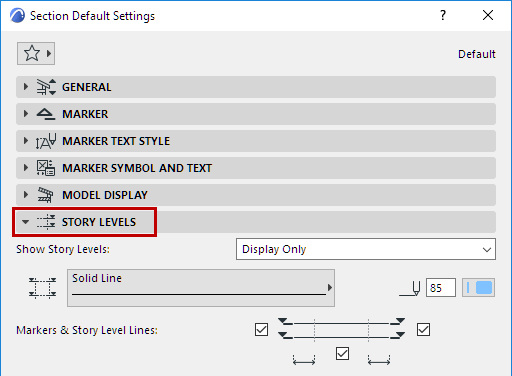Click the MARKER panel title
The image size is (512, 376).
(85, 114)
